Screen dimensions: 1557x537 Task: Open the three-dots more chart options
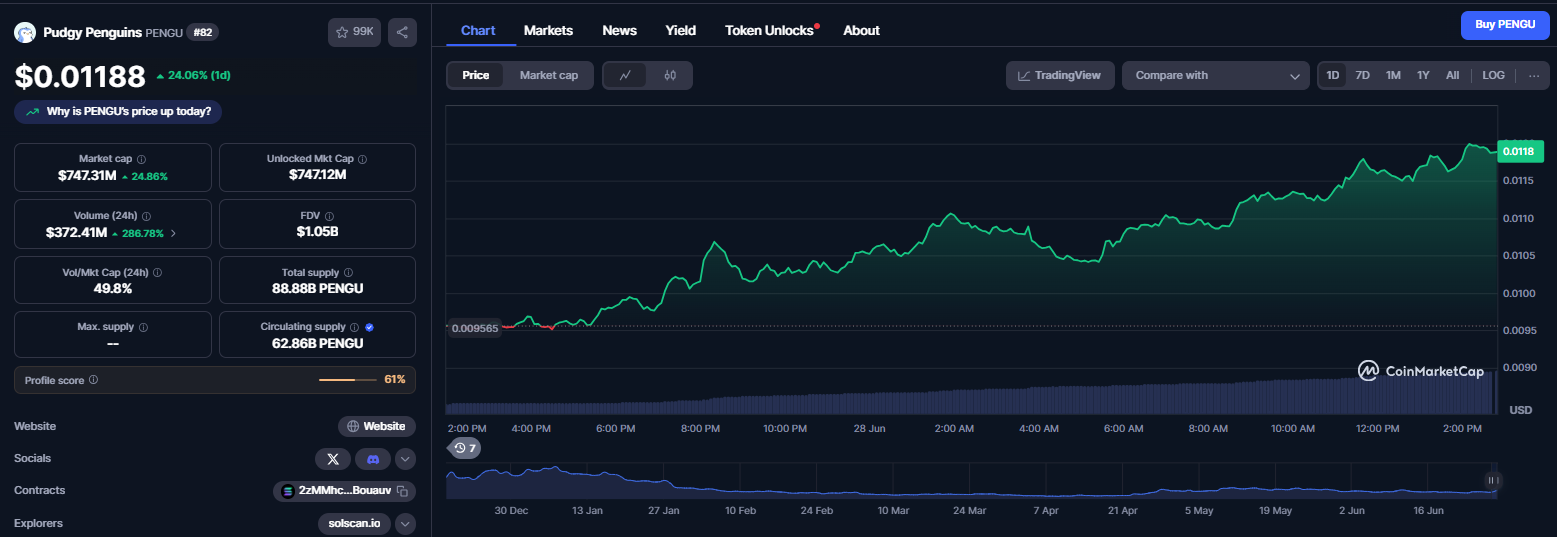click(1534, 75)
